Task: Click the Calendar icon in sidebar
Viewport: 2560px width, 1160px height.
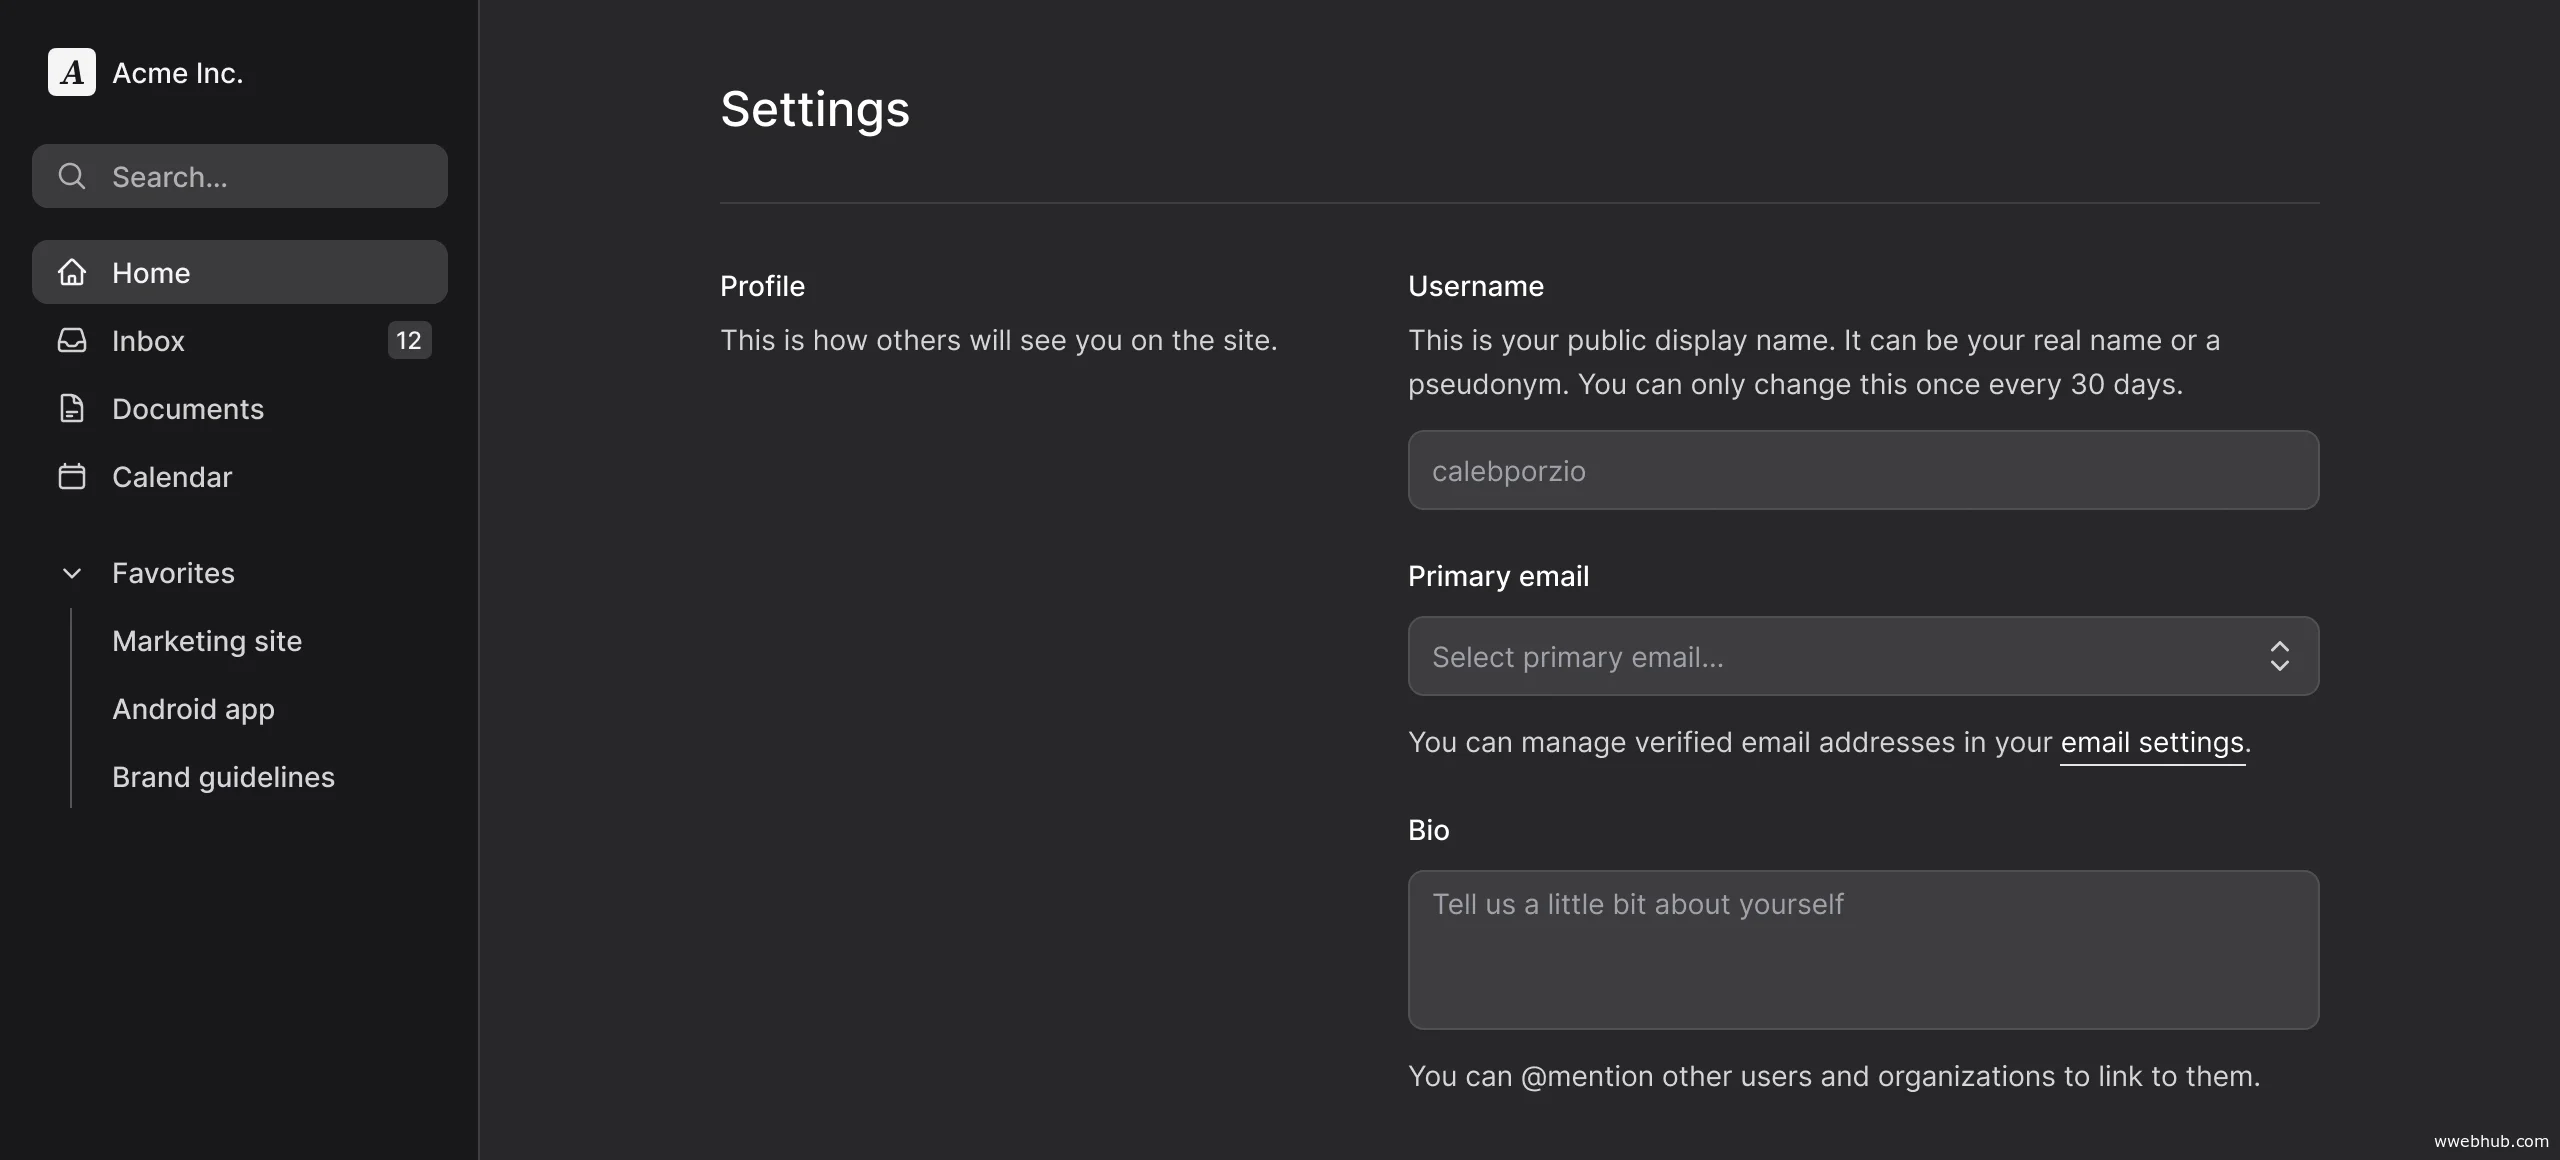Action: (x=72, y=477)
